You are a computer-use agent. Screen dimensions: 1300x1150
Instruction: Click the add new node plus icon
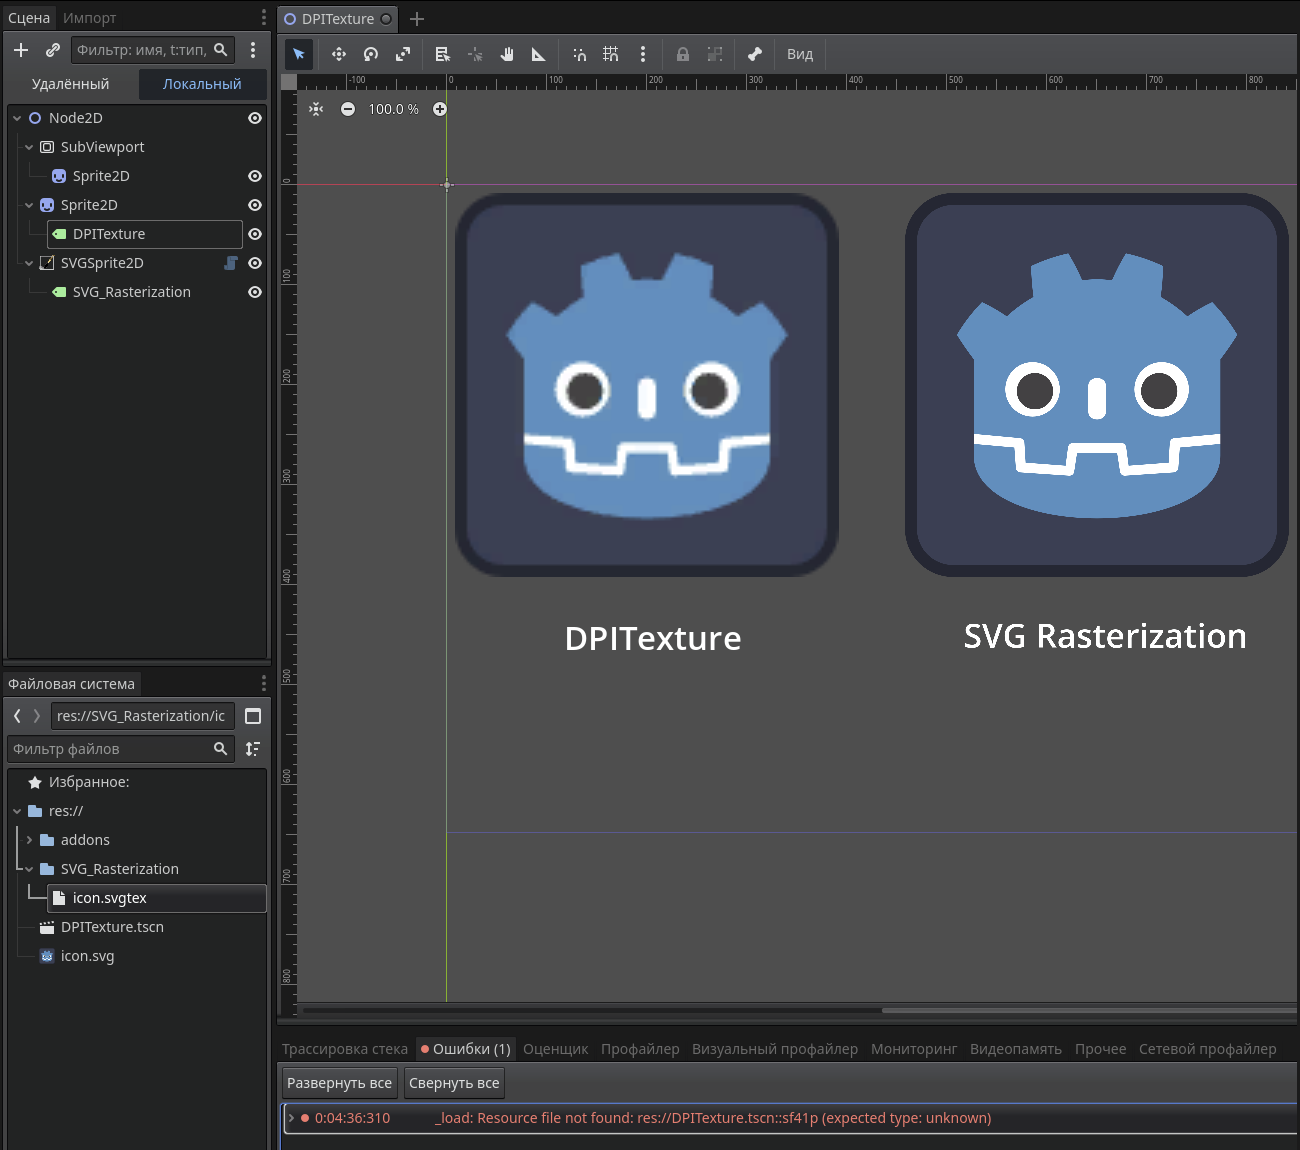tap(21, 50)
